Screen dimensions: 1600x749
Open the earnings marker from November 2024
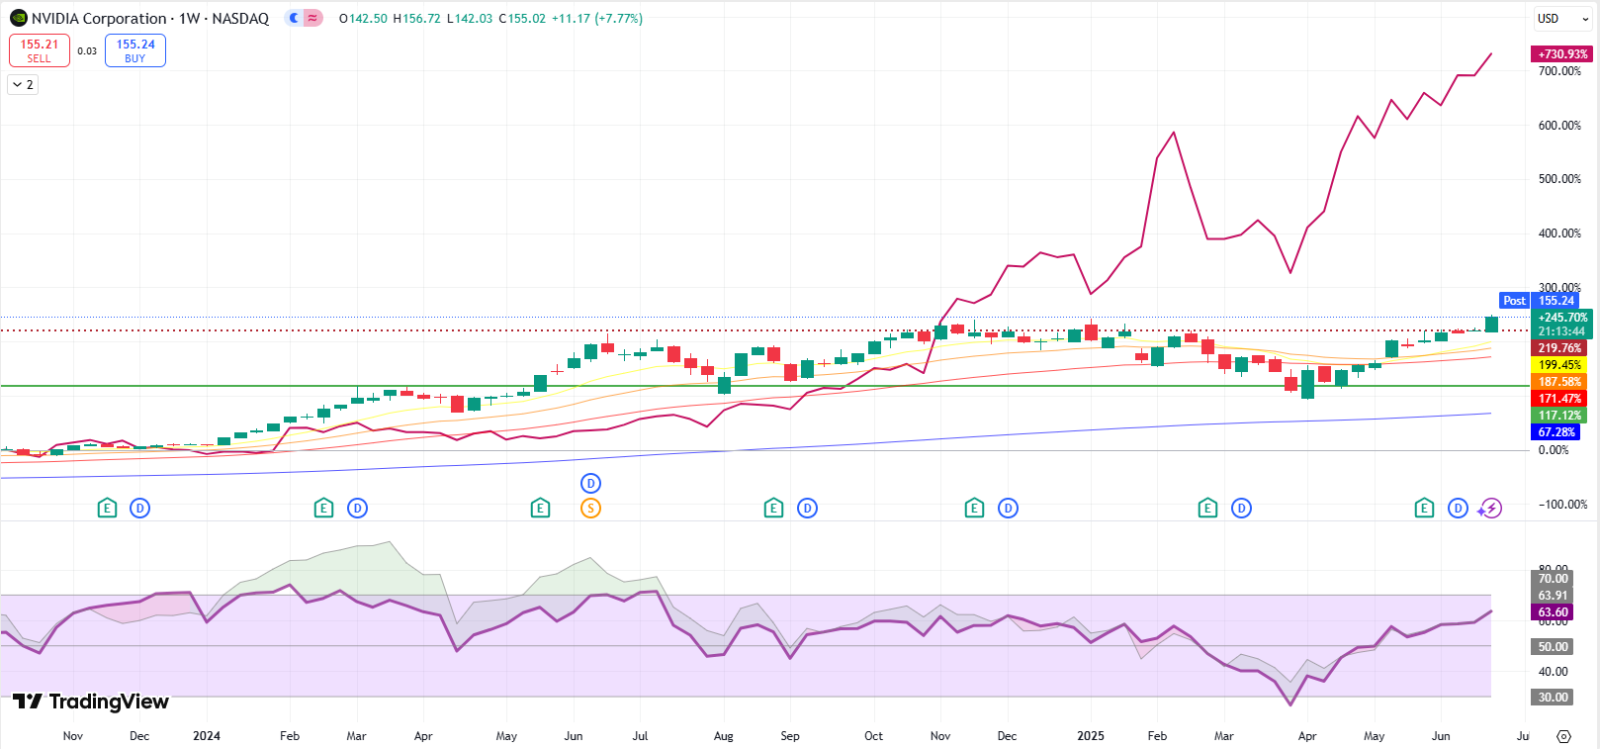974,508
